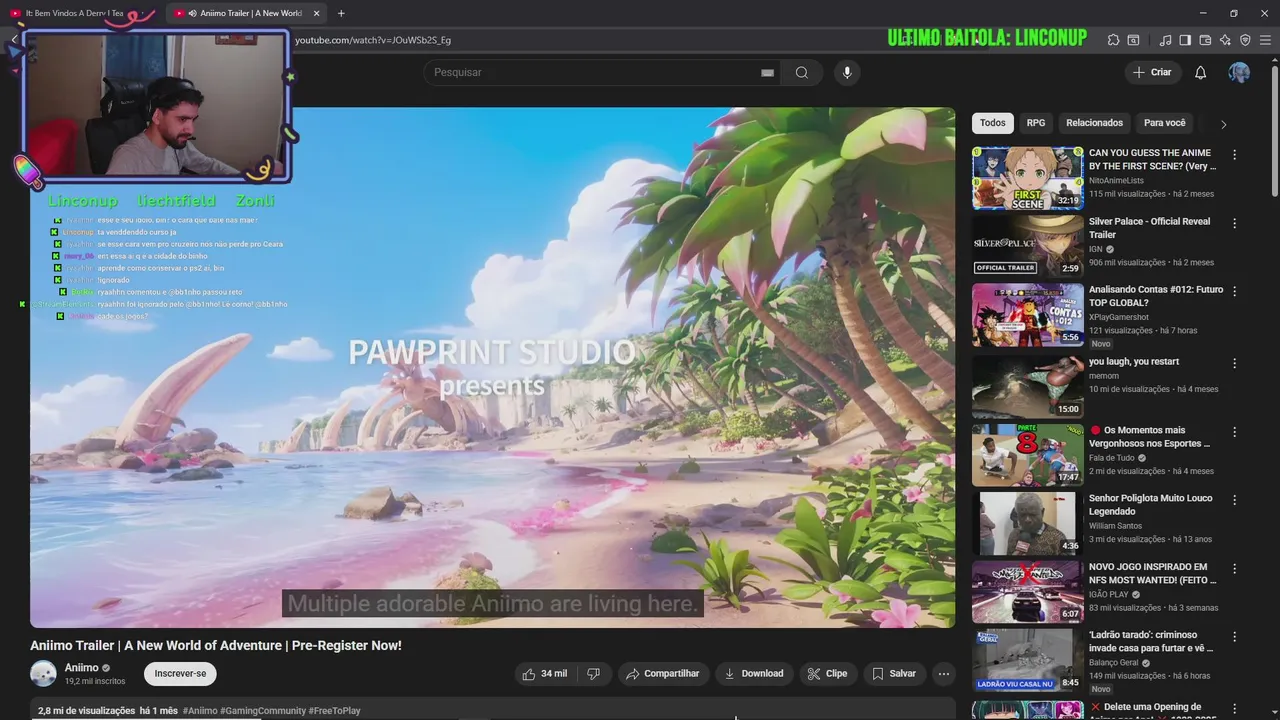Dislike the video with thumbs down

(x=593, y=674)
